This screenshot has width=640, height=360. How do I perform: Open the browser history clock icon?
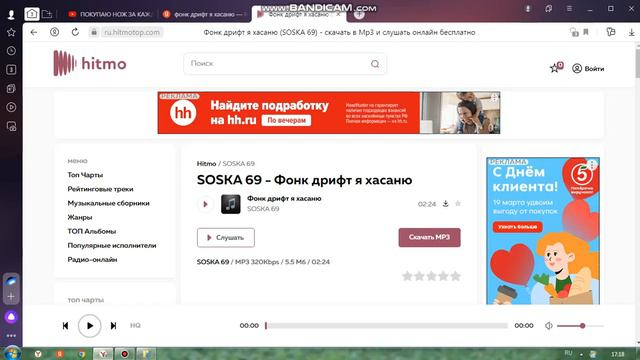coord(11,51)
